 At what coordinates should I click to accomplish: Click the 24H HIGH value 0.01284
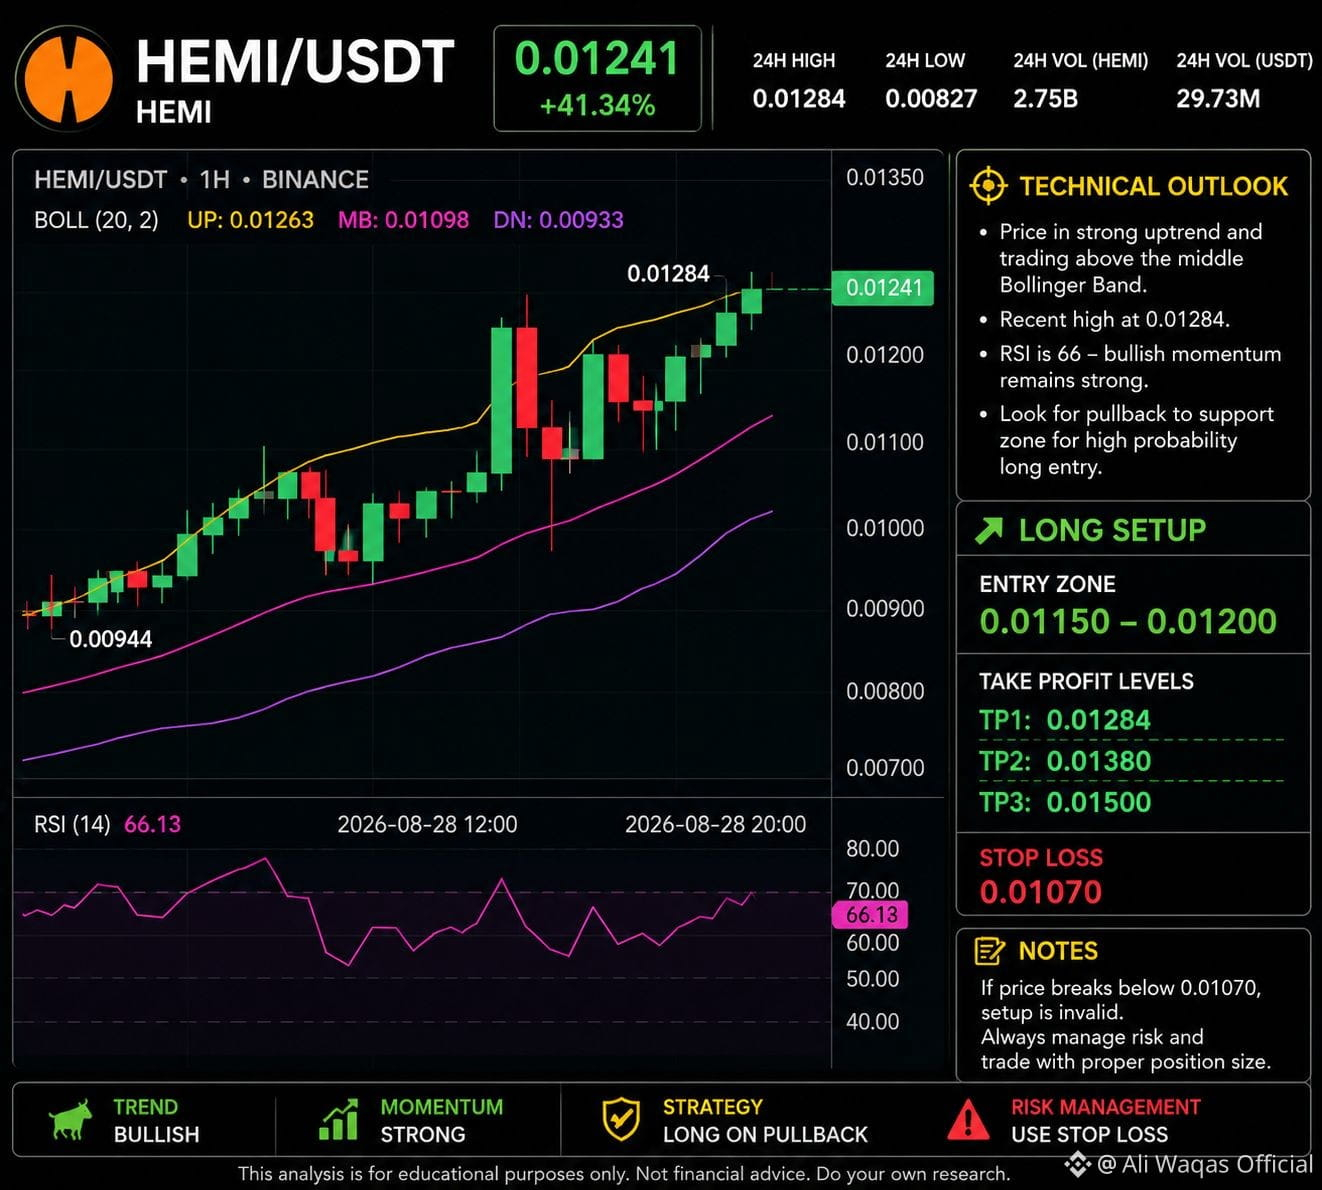799,99
